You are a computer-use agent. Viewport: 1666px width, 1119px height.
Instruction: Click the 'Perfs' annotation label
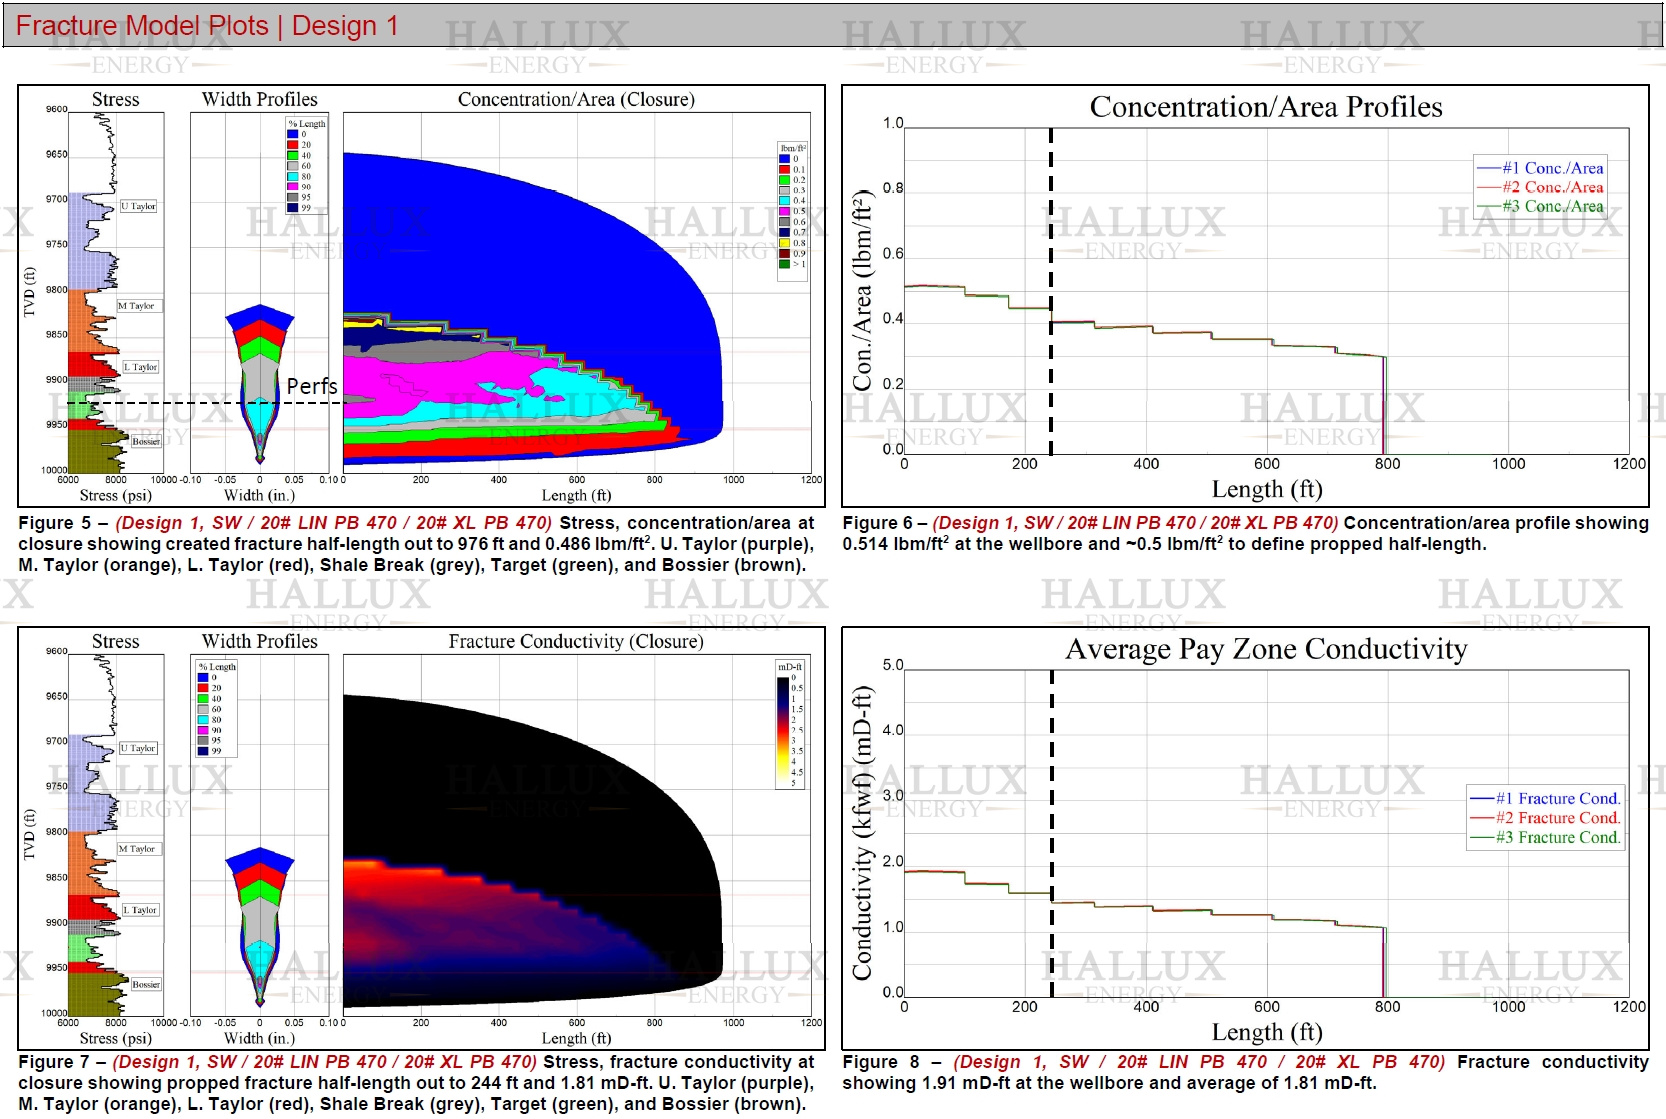pos(312,386)
